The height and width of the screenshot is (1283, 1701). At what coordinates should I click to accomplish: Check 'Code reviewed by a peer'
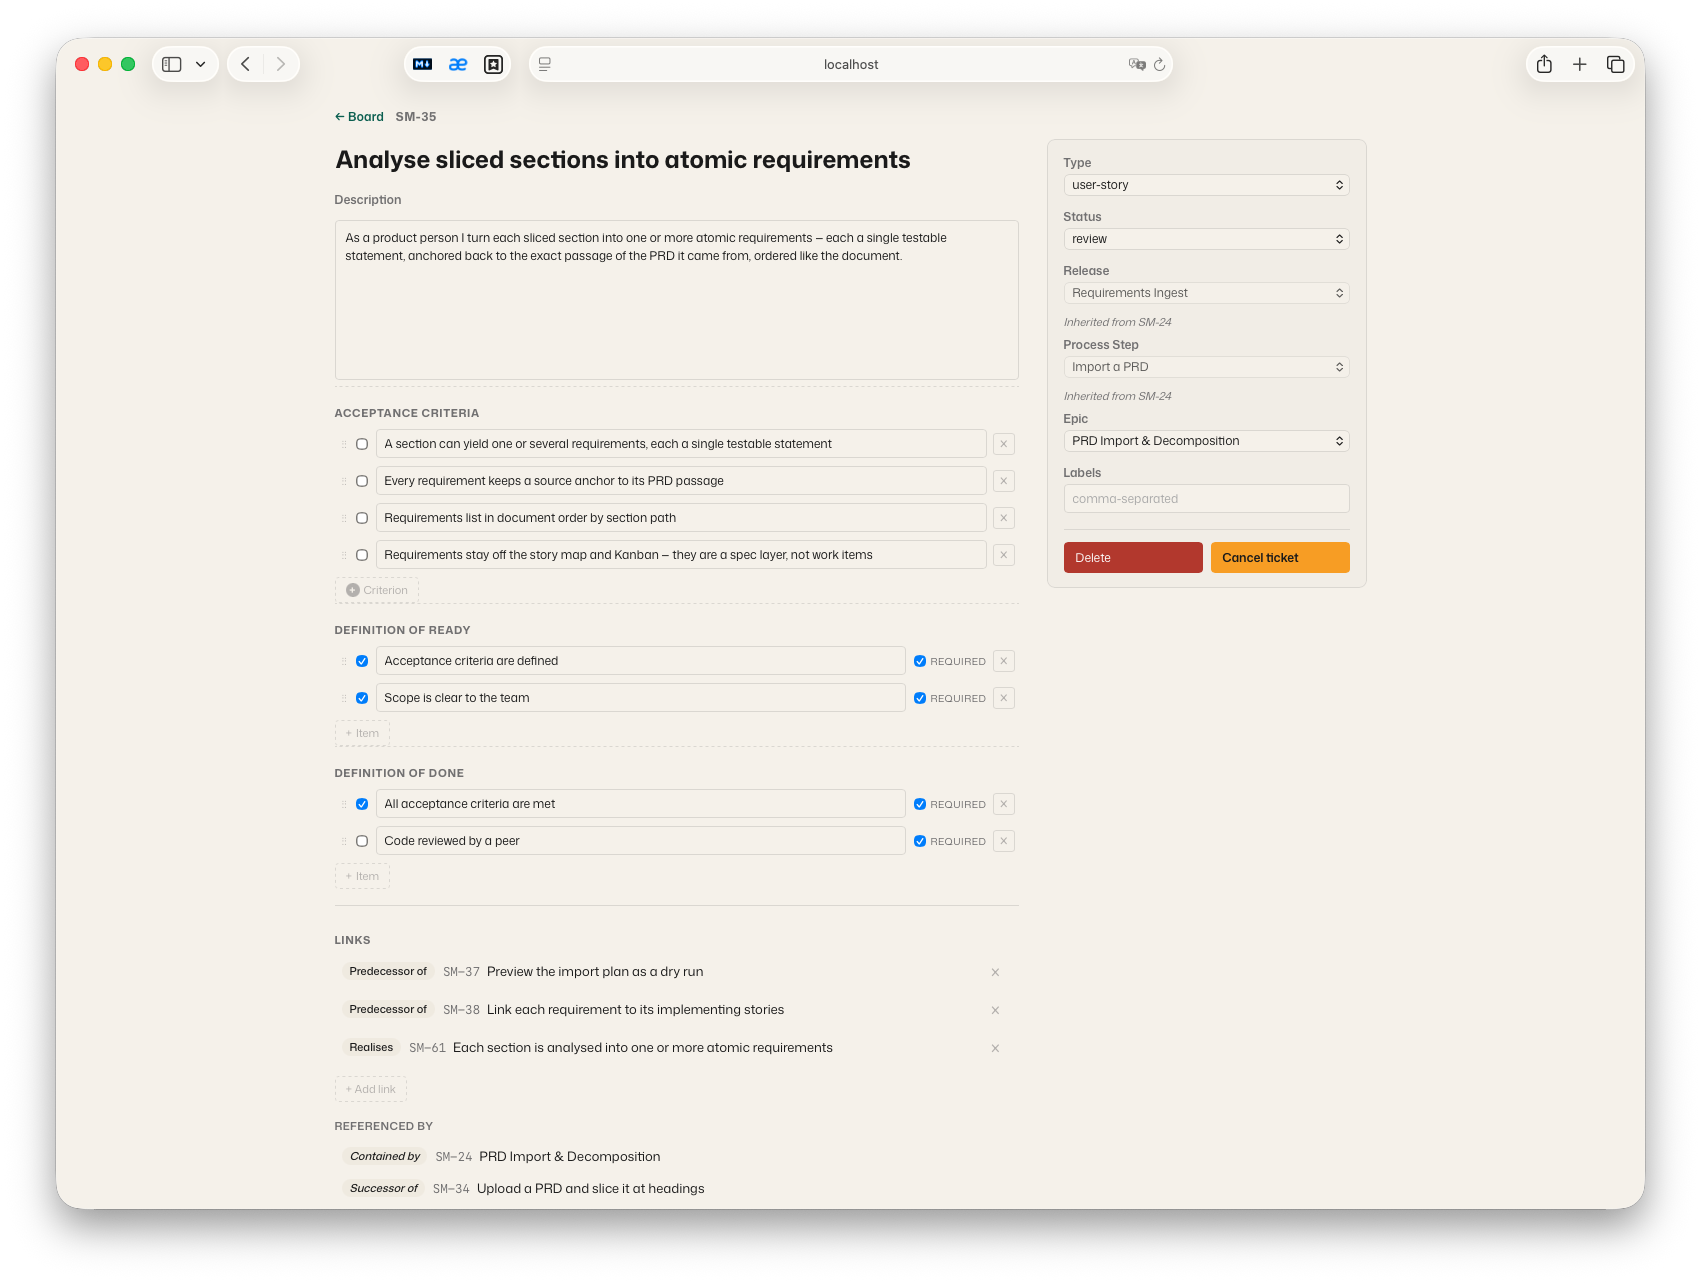362,841
